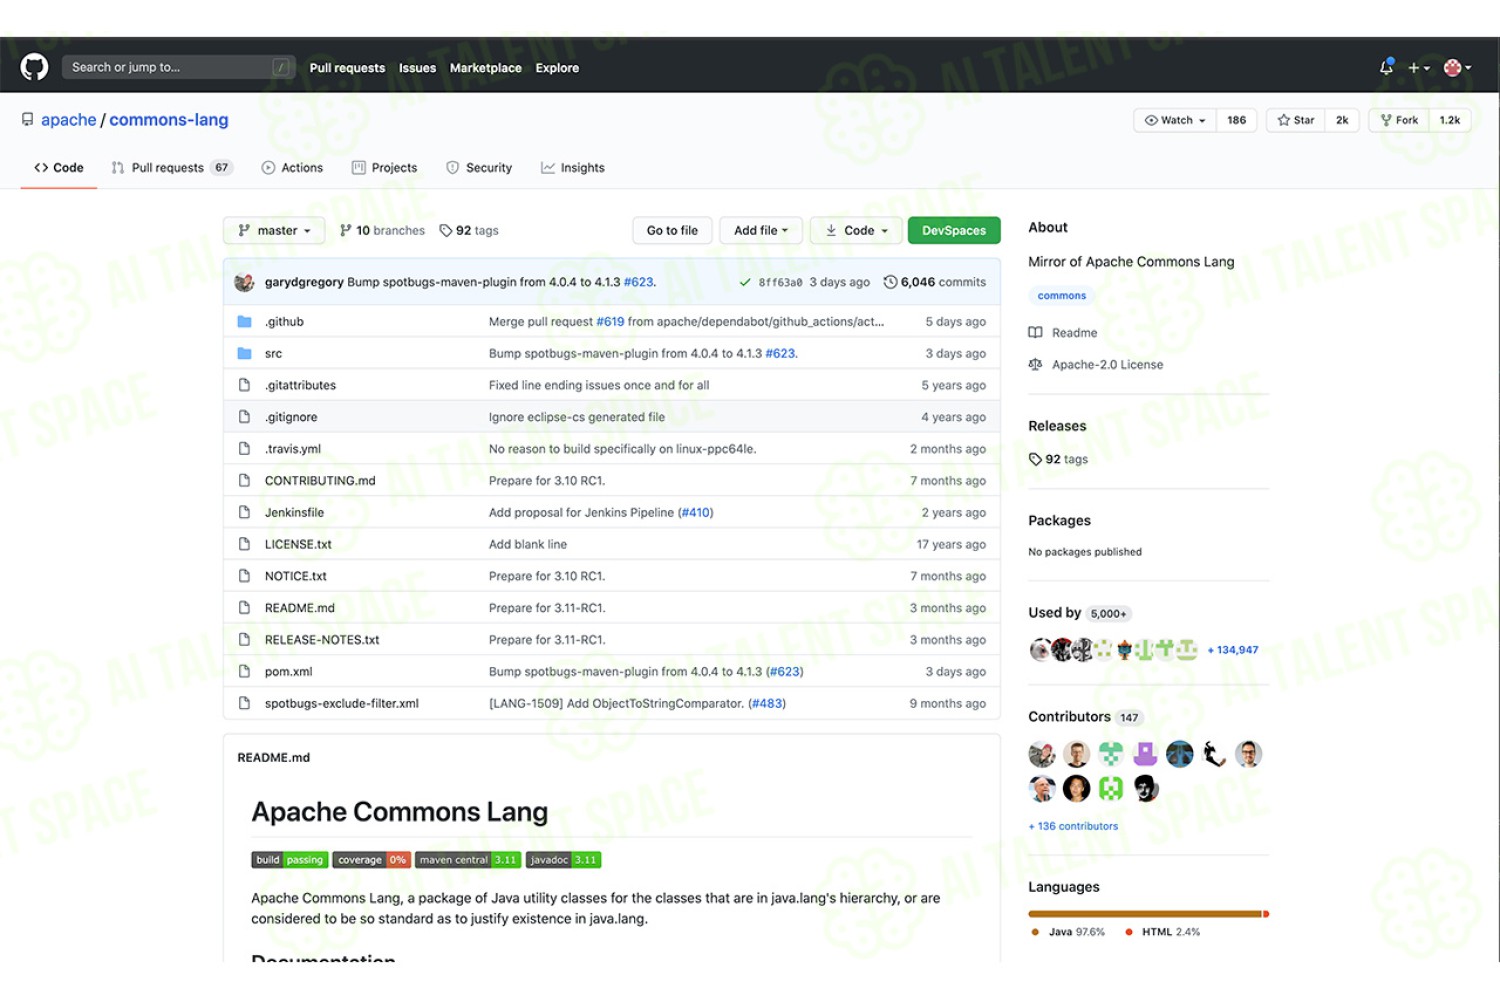Click Marketplace in the top navigation
1500x1000 pixels.
[x=486, y=68]
